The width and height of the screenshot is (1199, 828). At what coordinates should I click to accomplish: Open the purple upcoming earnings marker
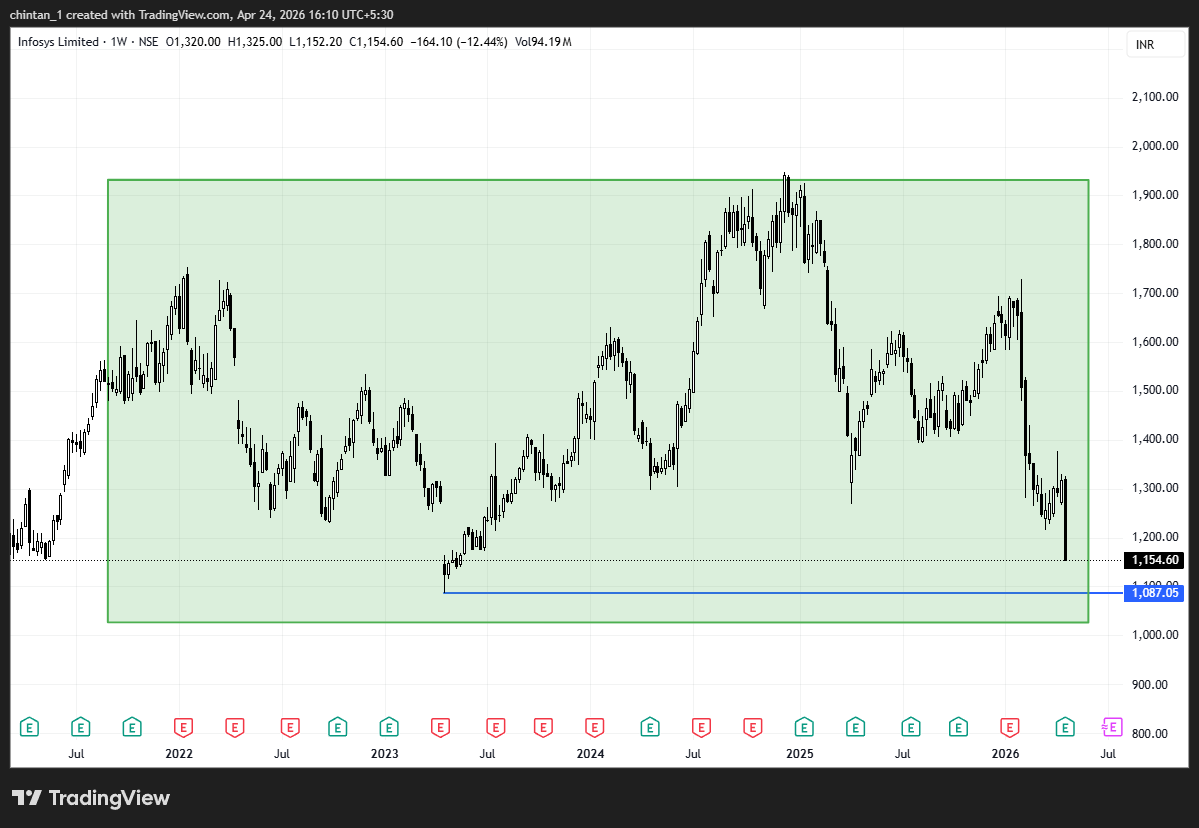click(1111, 727)
